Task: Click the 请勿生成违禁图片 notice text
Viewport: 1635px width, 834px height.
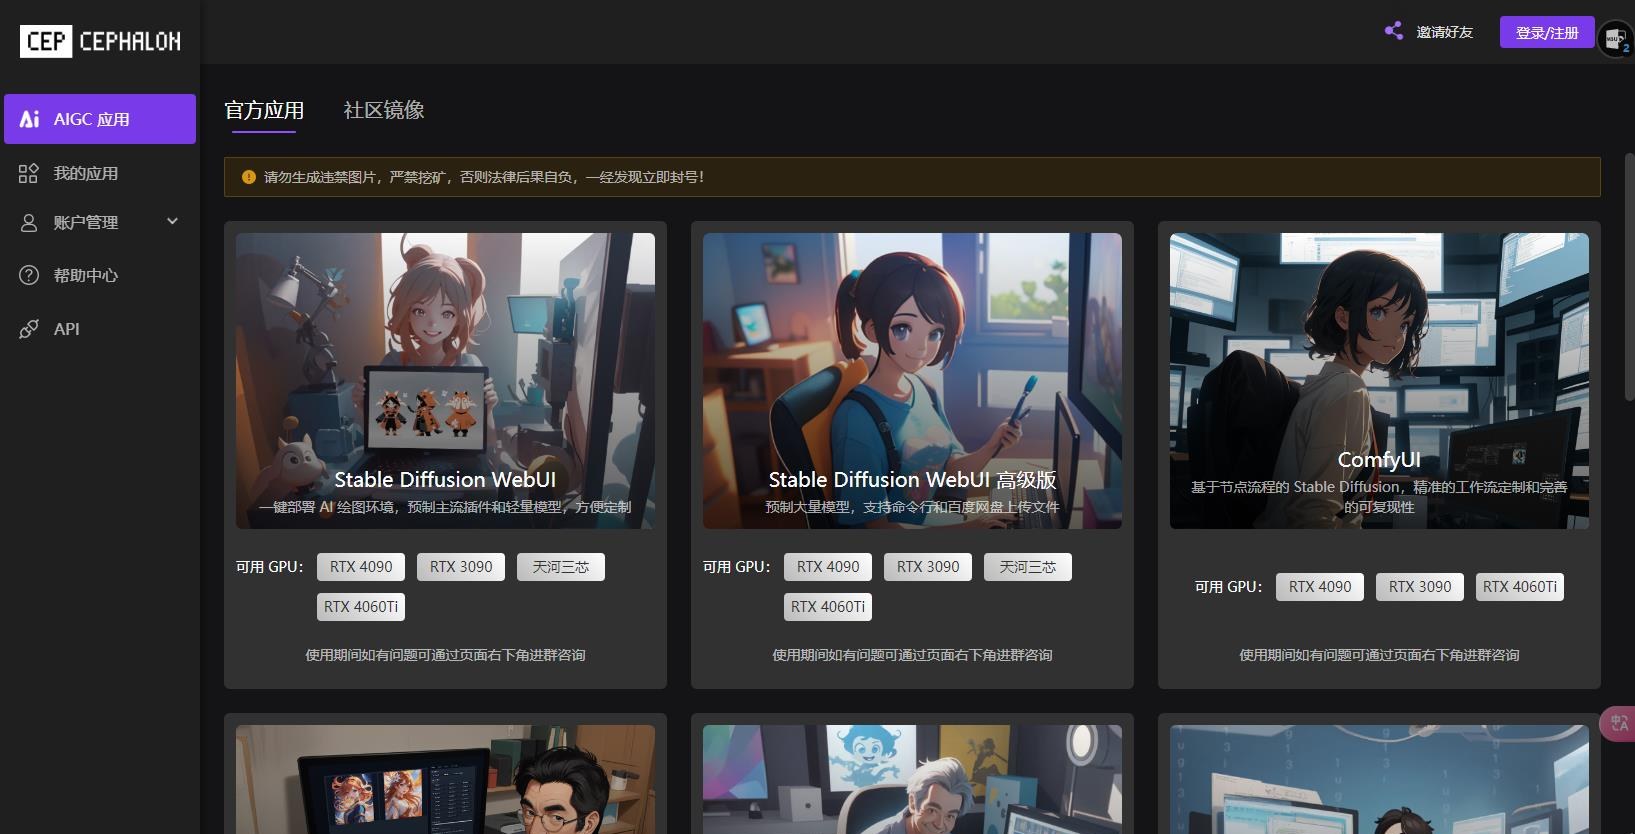Action: [x=484, y=177]
